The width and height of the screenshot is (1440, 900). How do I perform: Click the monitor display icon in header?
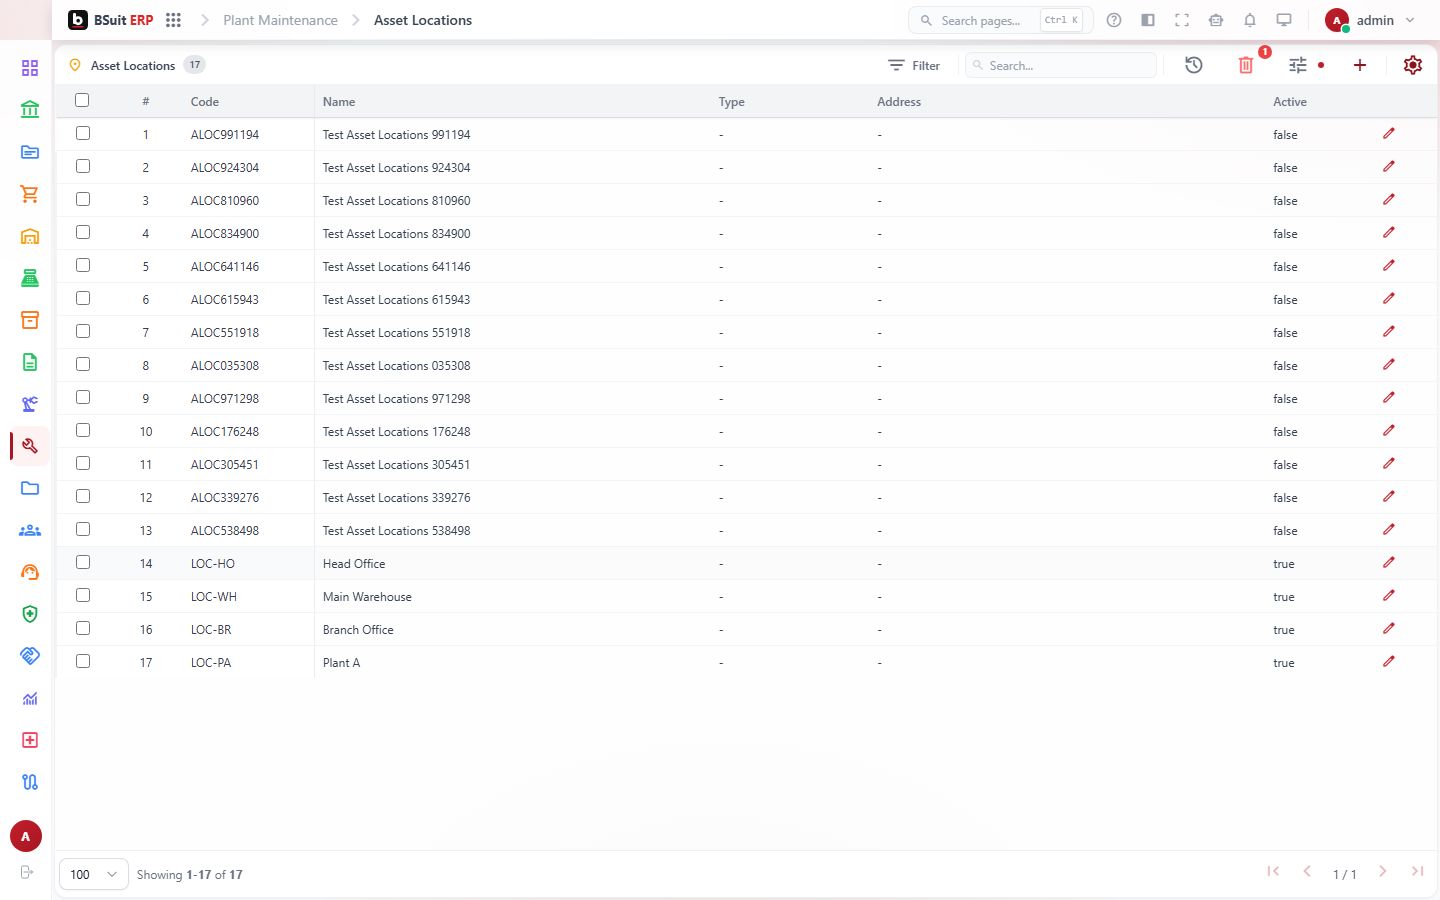[1284, 20]
